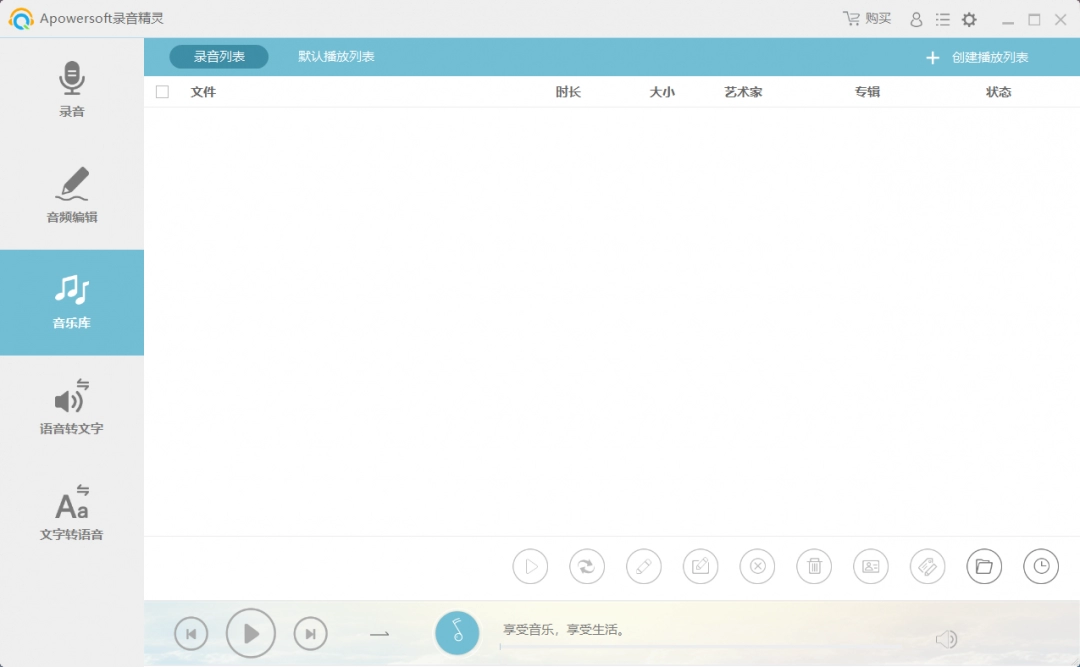Select the 录音列表 tab

click(218, 56)
